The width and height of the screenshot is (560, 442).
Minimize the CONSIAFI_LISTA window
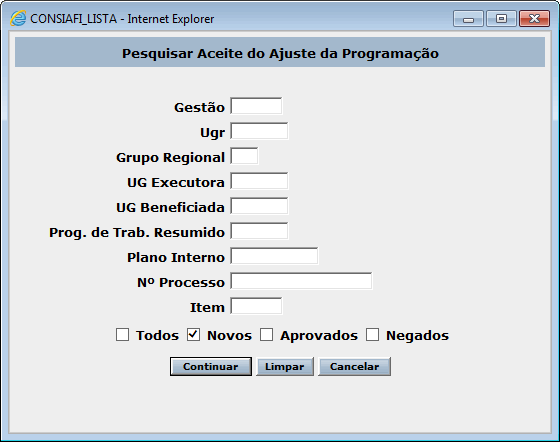tap(468, 19)
